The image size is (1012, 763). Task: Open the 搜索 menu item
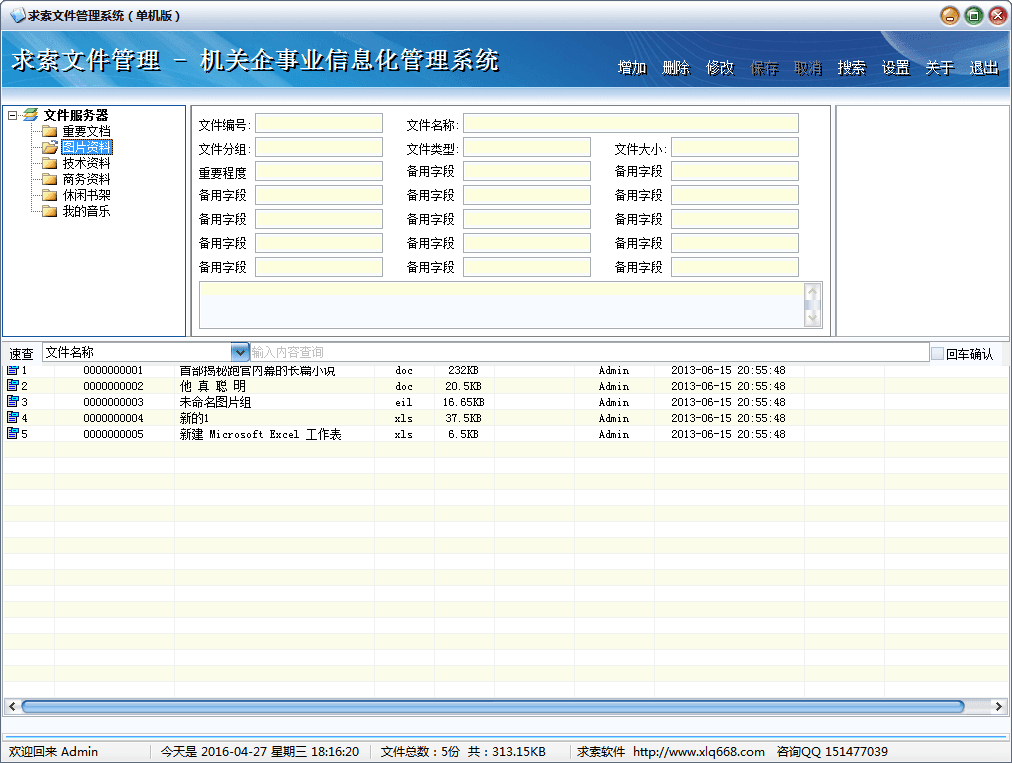tap(851, 68)
